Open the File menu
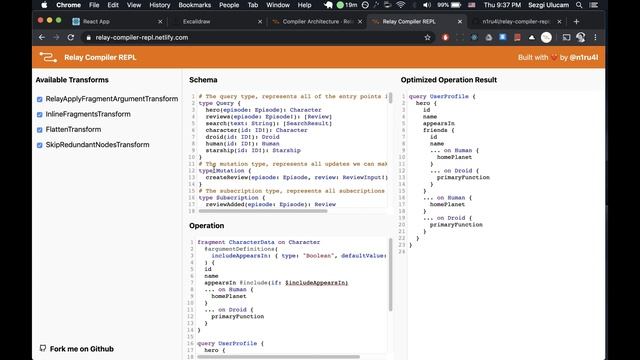Image resolution: width=640 pixels, height=360 pixels. pyautogui.click(x=94, y=5)
